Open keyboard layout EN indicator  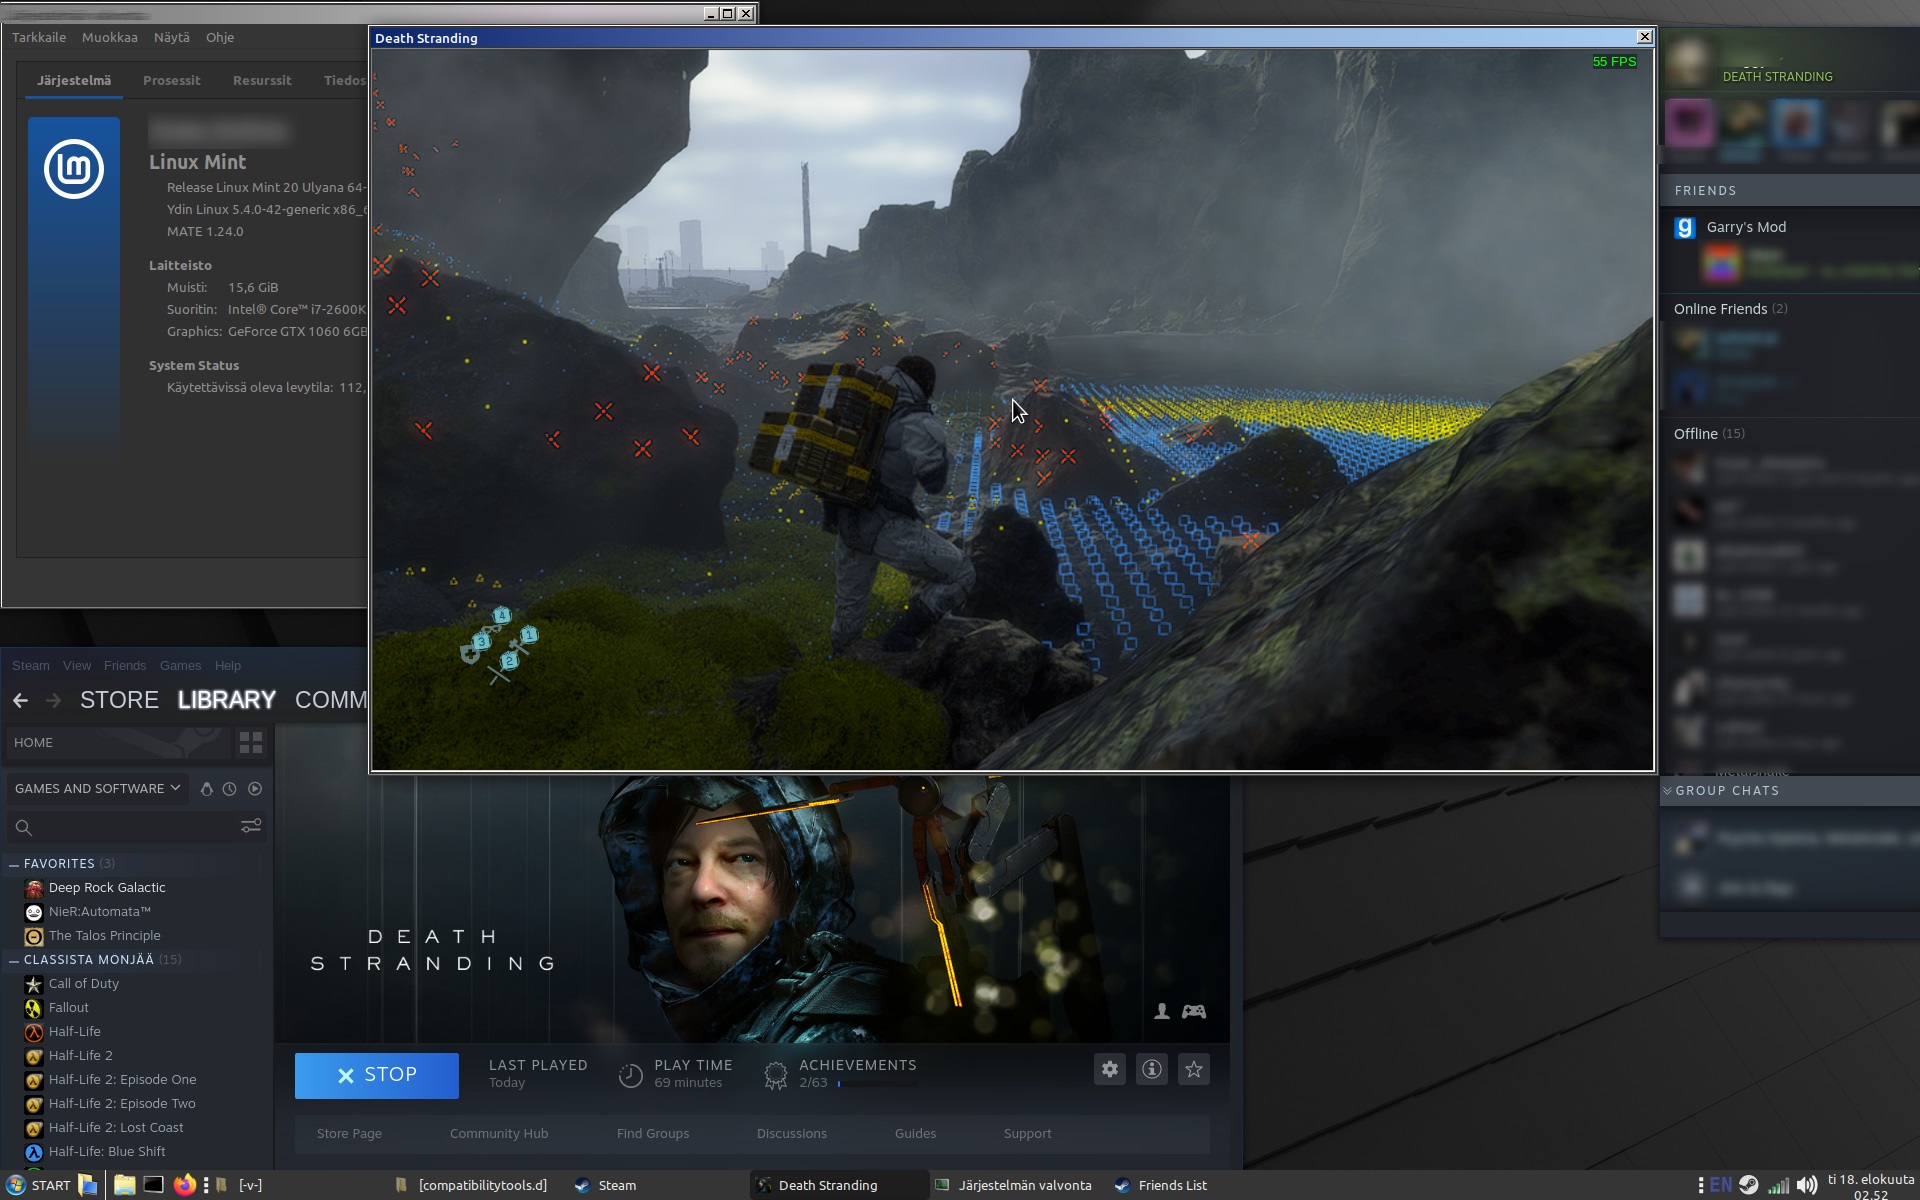tap(1720, 1185)
